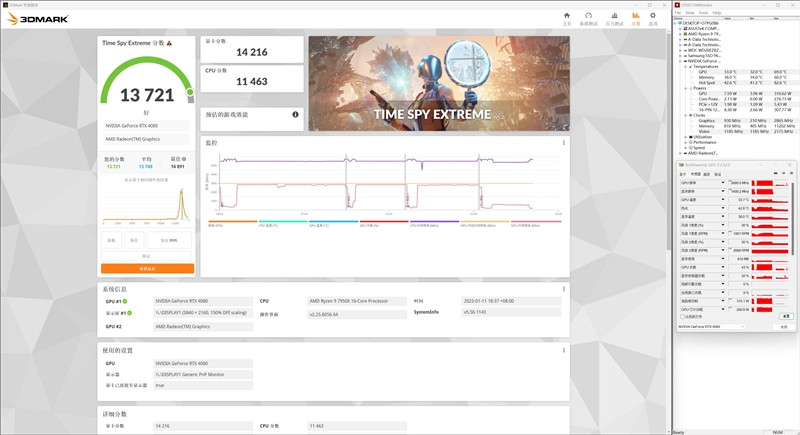Viewport: 800px width, 435px height.
Task: Open the settings-used panel three-dot menu
Action: (x=564, y=350)
